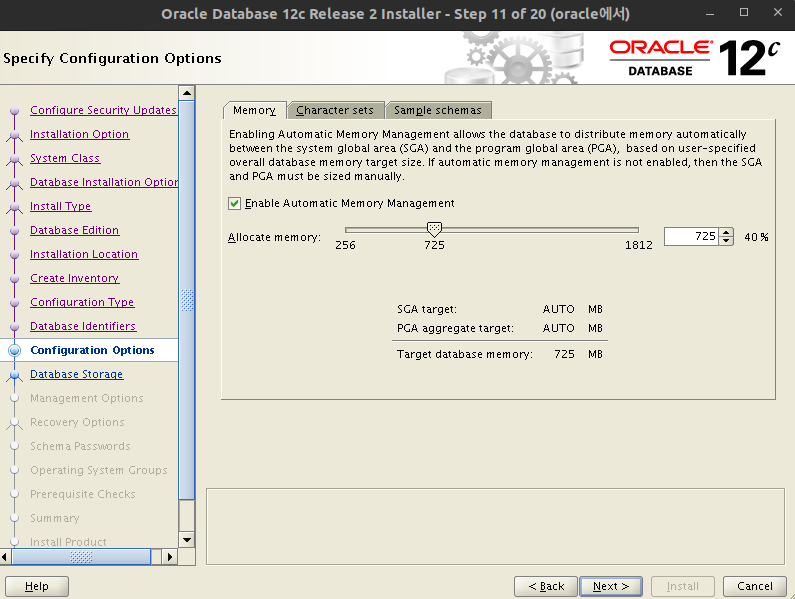The height and width of the screenshot is (599, 795).
Task: Go to Installation Option step
Action: pos(80,134)
